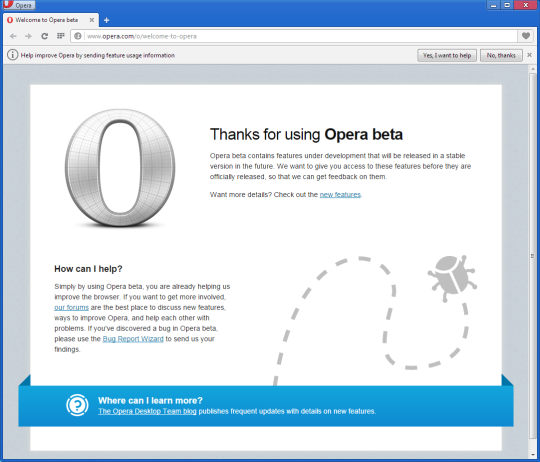Minimize the Opera window
The image size is (540, 462).
click(x=494, y=5)
